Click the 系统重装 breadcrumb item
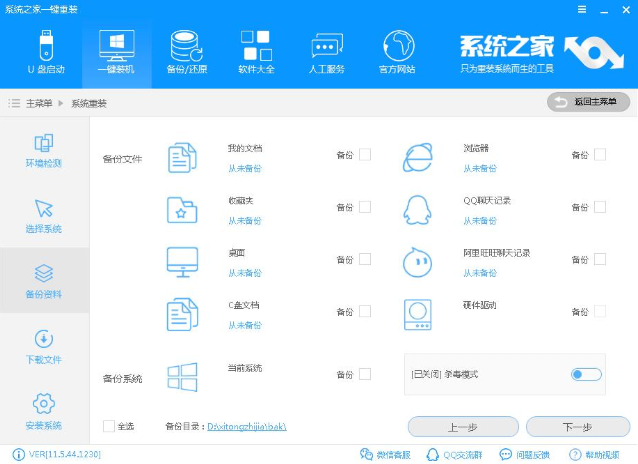The image size is (638, 464). pyautogui.click(x=89, y=103)
